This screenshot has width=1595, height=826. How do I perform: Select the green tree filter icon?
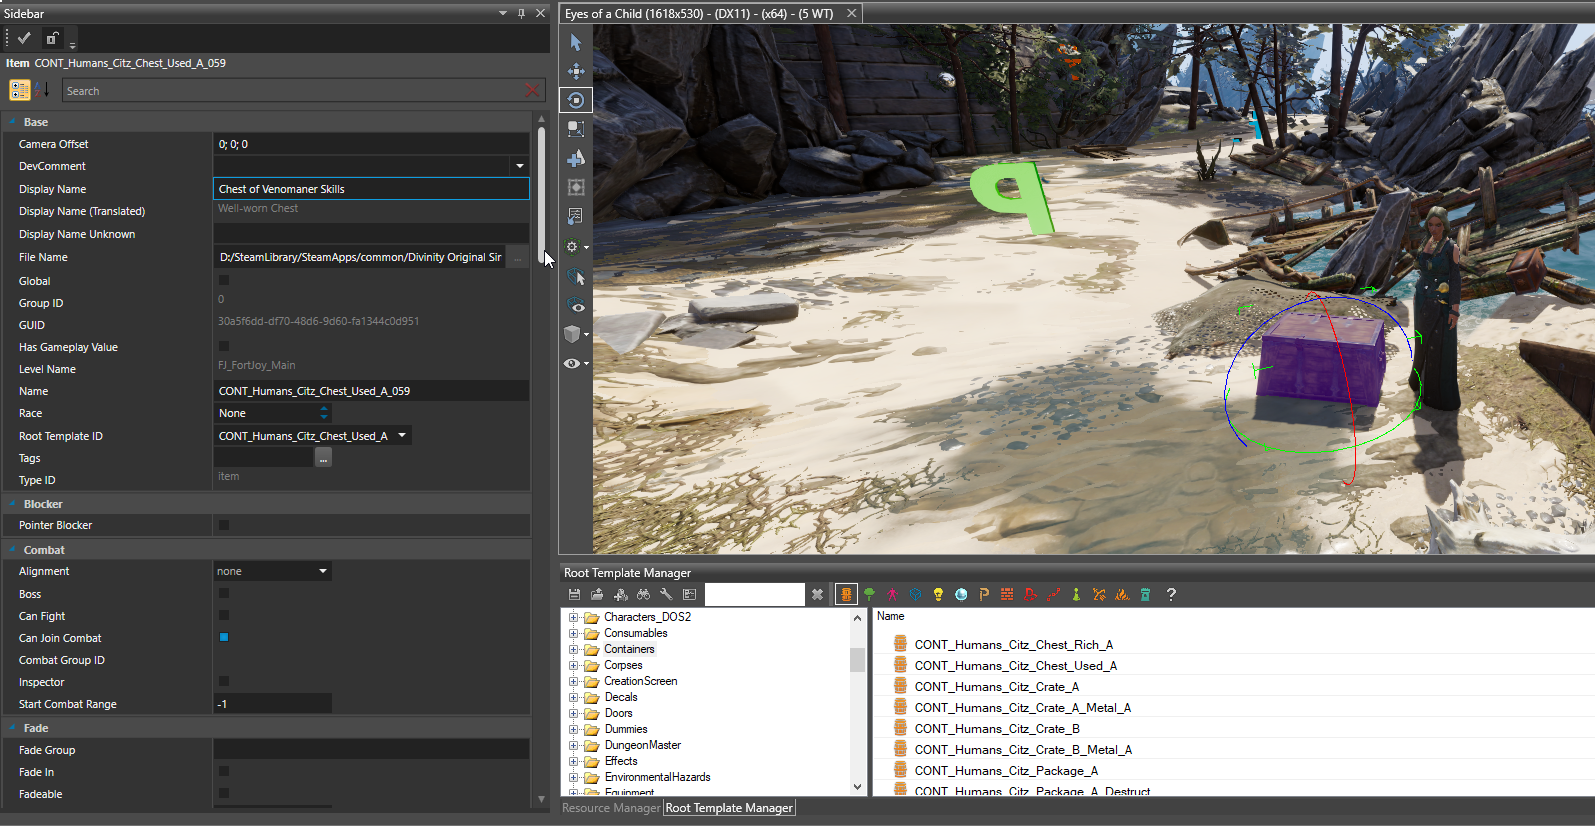tap(869, 594)
